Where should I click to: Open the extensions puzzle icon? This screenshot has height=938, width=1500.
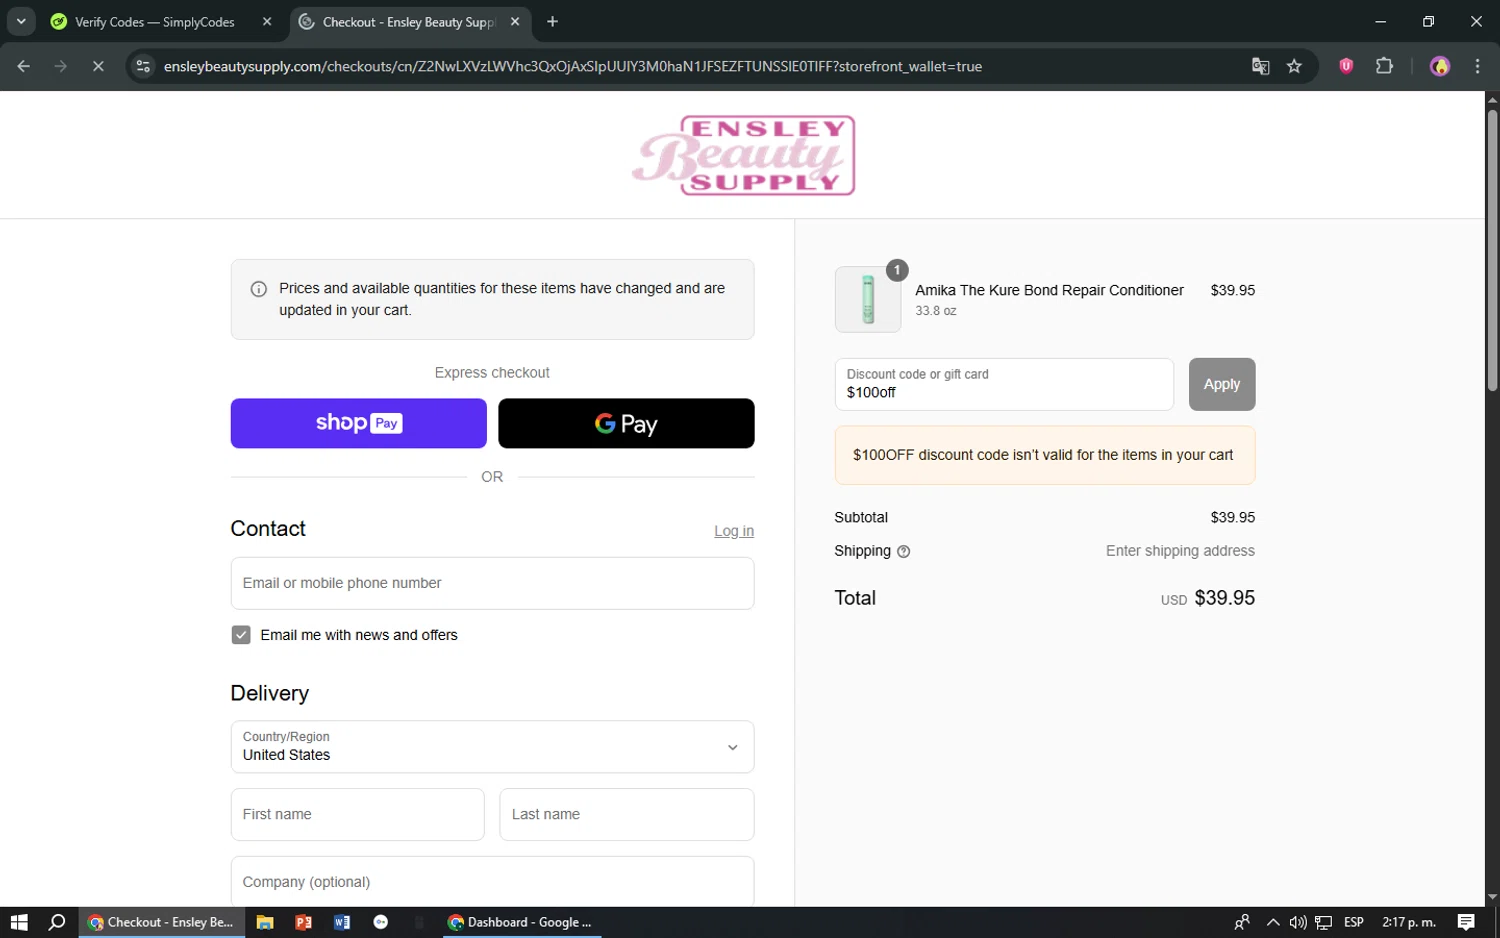tap(1384, 66)
